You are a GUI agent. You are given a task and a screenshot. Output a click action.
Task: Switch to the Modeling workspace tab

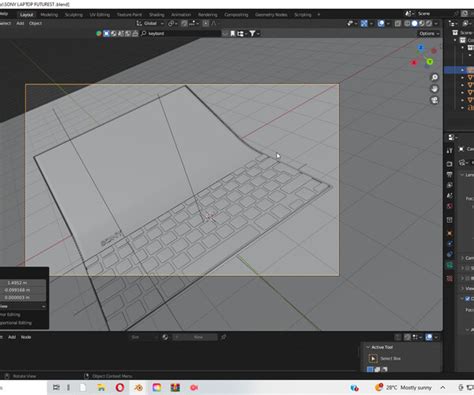(49, 15)
